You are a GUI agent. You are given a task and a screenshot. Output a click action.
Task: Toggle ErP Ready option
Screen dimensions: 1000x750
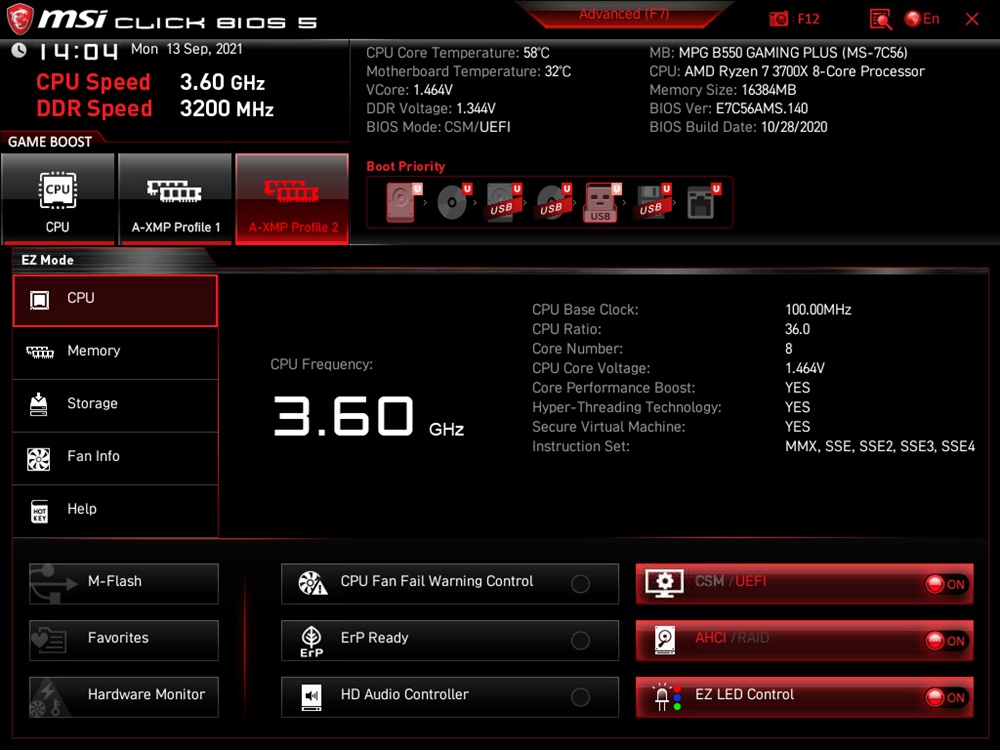click(x=450, y=640)
